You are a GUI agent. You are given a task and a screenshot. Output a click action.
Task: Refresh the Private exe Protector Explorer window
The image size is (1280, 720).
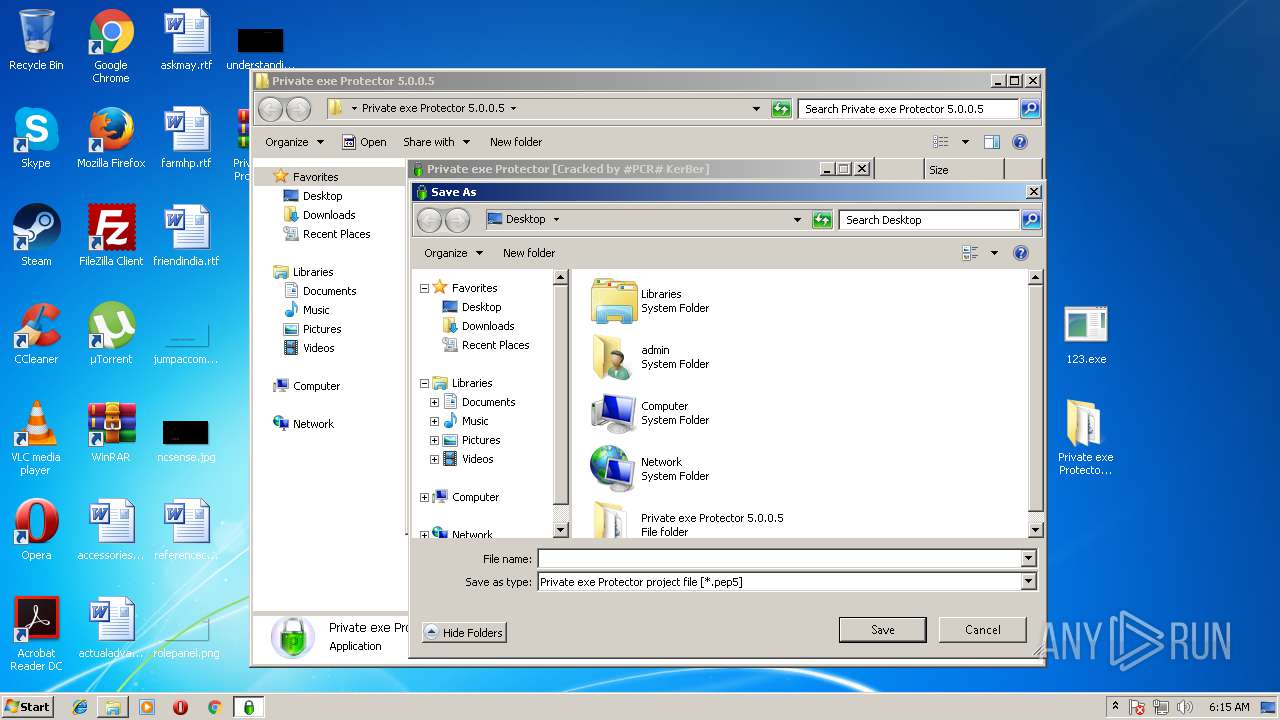click(x=781, y=109)
